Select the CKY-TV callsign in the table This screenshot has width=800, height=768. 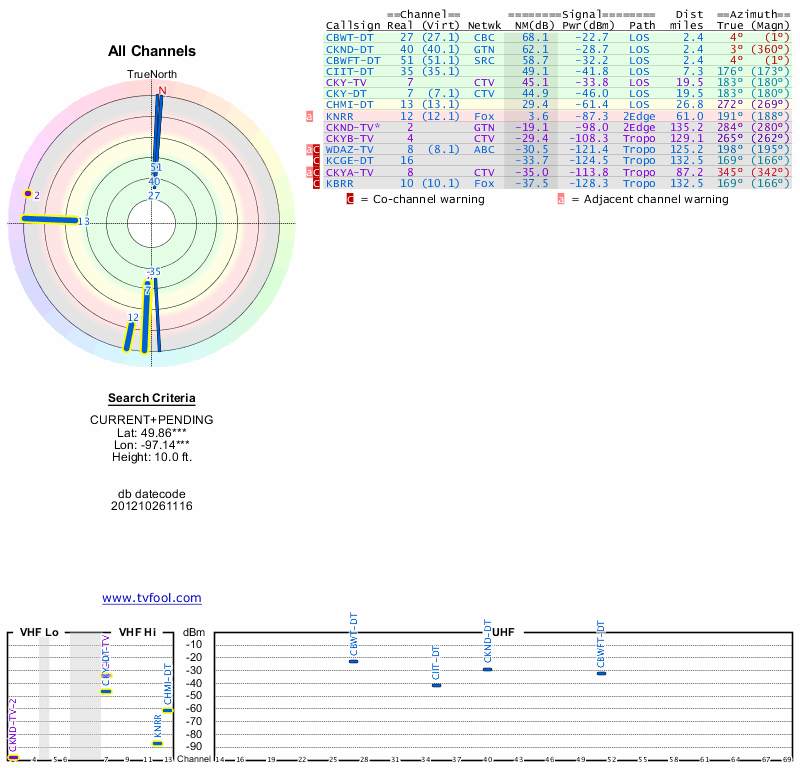point(346,82)
